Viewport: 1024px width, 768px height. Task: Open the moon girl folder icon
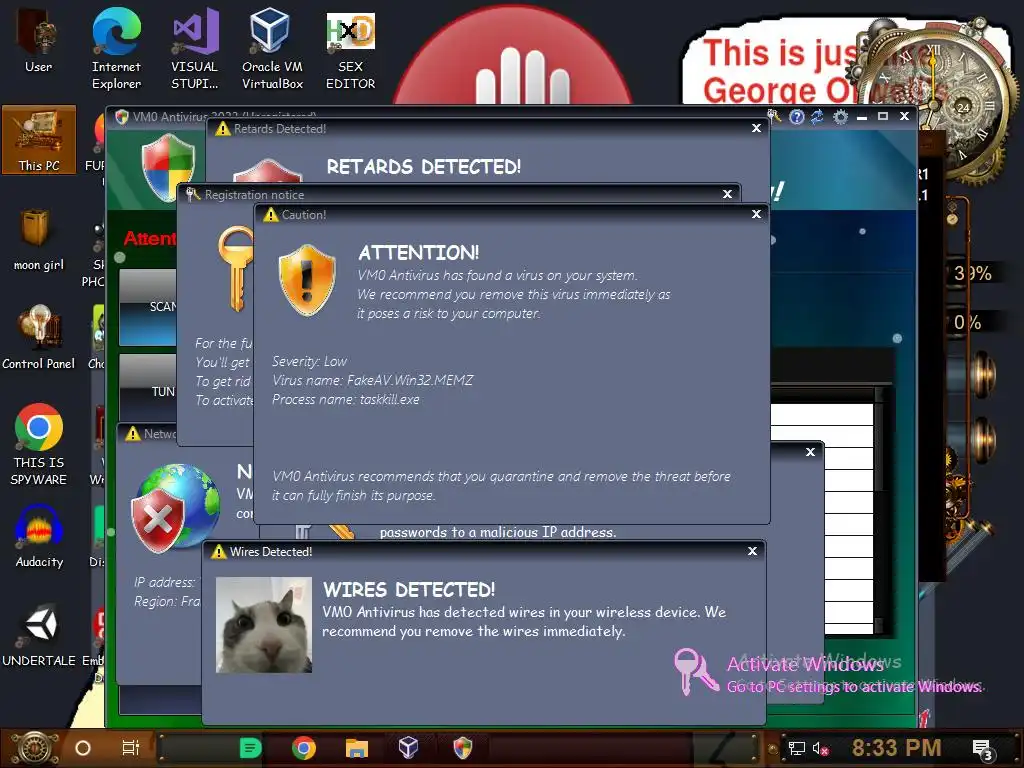click(x=39, y=238)
